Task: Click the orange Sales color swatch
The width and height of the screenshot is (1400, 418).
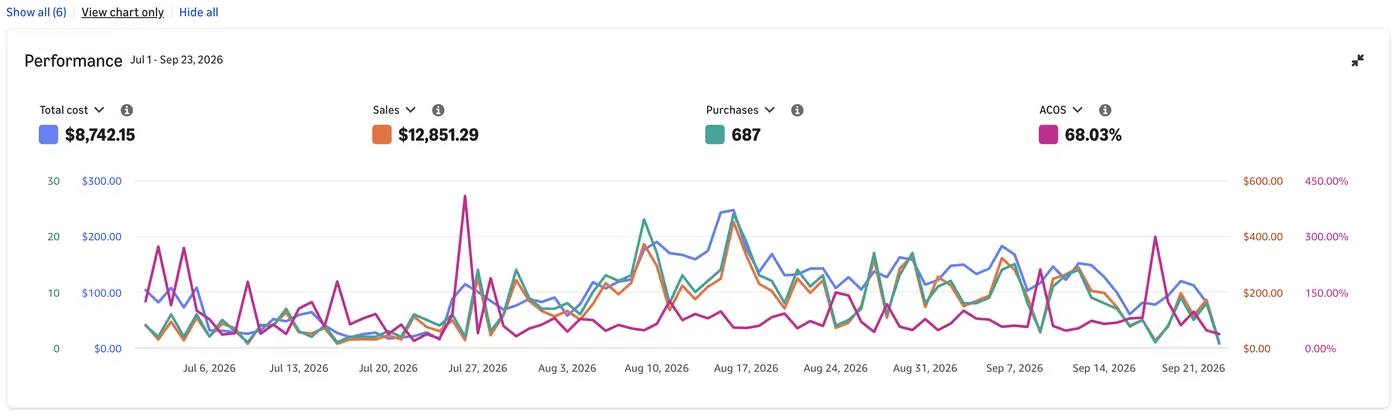Action: 381,134
